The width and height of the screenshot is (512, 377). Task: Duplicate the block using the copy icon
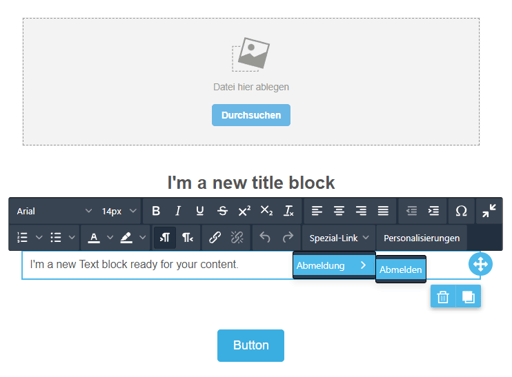[468, 296]
